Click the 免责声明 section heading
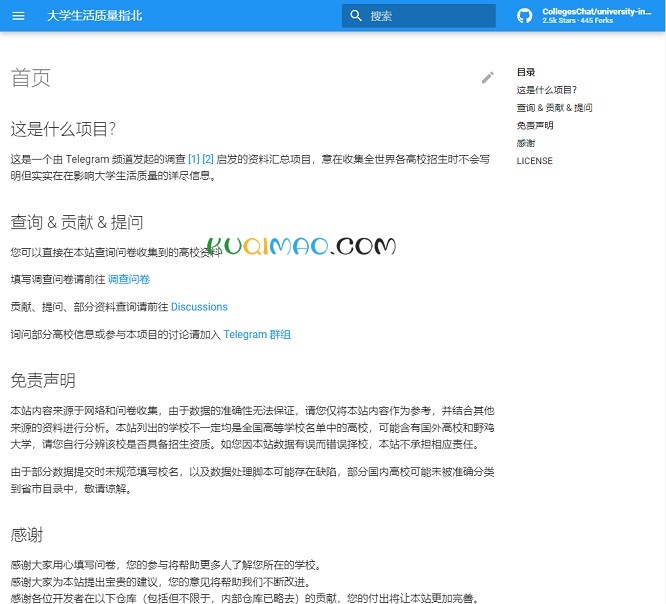Screen dimensions: 666x604 [43, 380]
